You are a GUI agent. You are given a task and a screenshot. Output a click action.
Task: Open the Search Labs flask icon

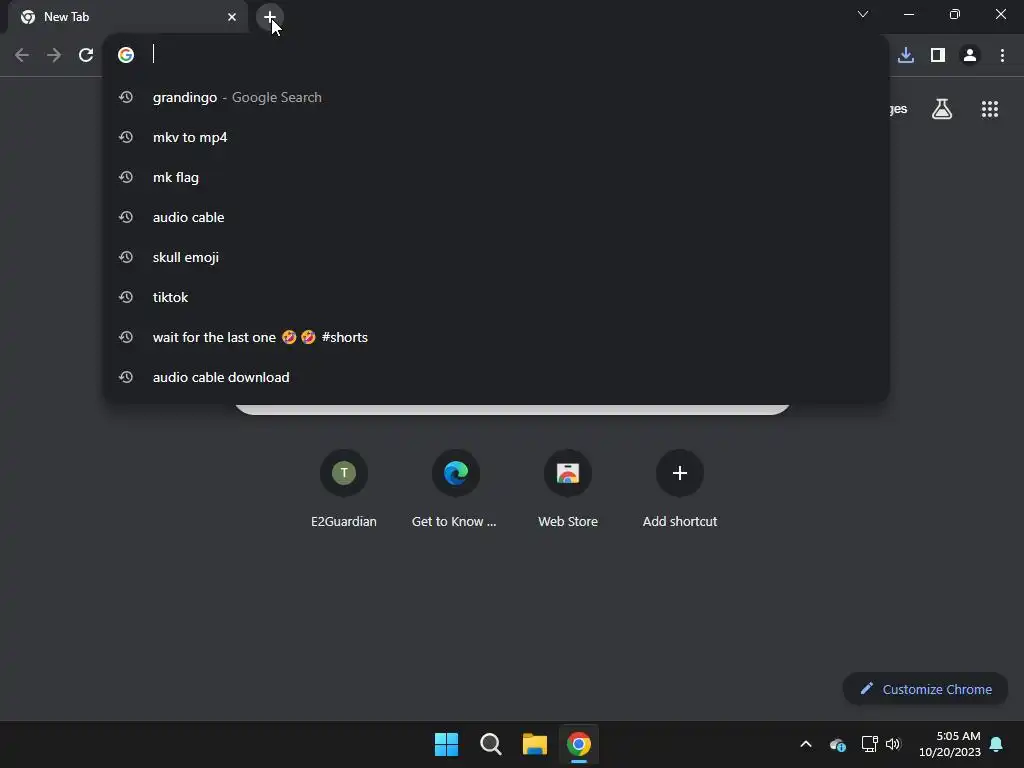coord(942,109)
